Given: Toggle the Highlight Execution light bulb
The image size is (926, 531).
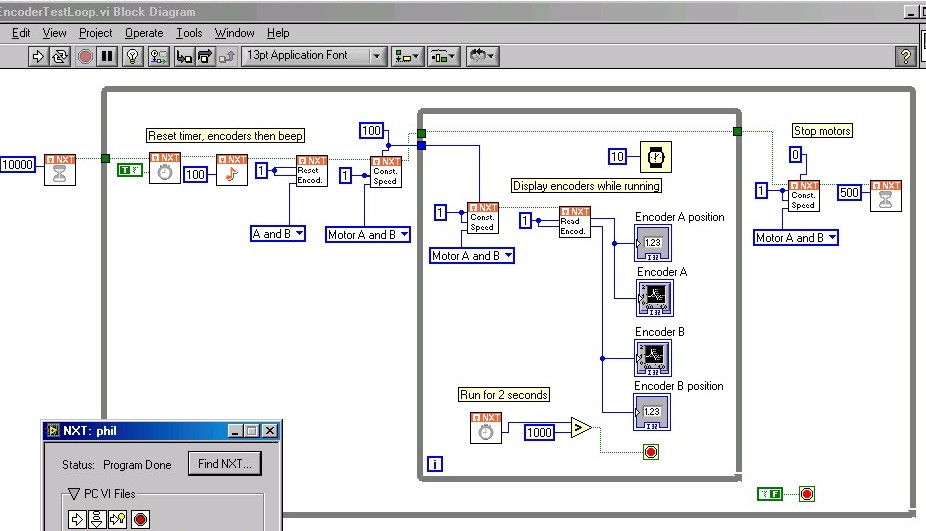Looking at the screenshot, I should tap(132, 57).
